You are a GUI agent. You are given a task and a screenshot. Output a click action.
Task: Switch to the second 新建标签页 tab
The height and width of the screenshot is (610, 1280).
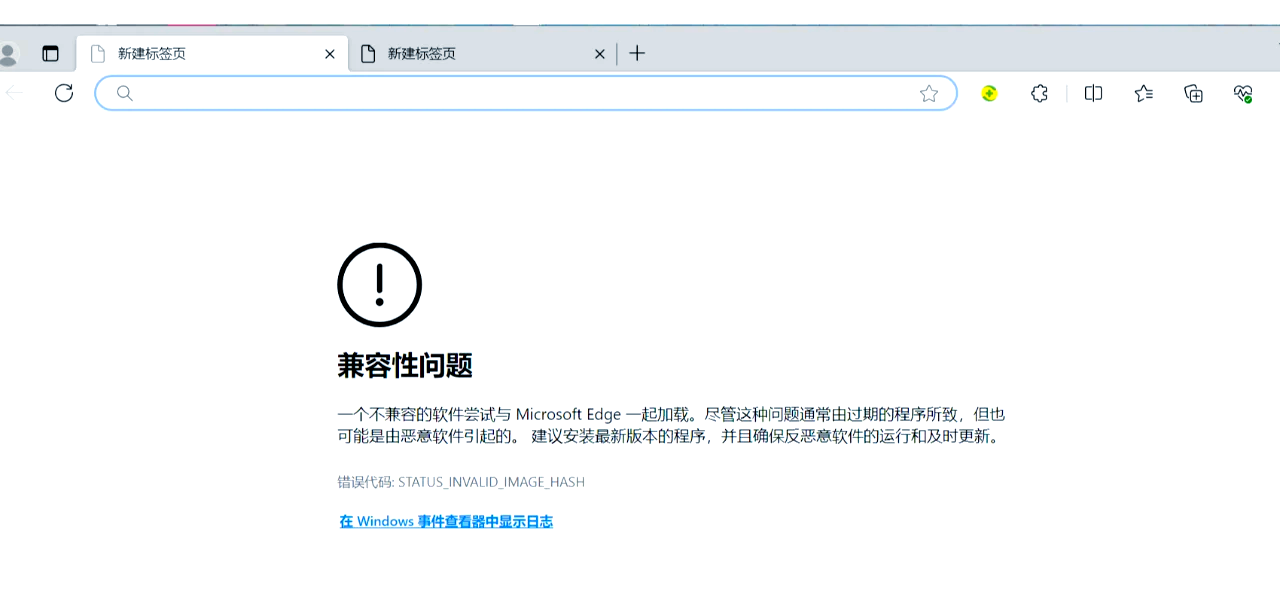pos(482,54)
